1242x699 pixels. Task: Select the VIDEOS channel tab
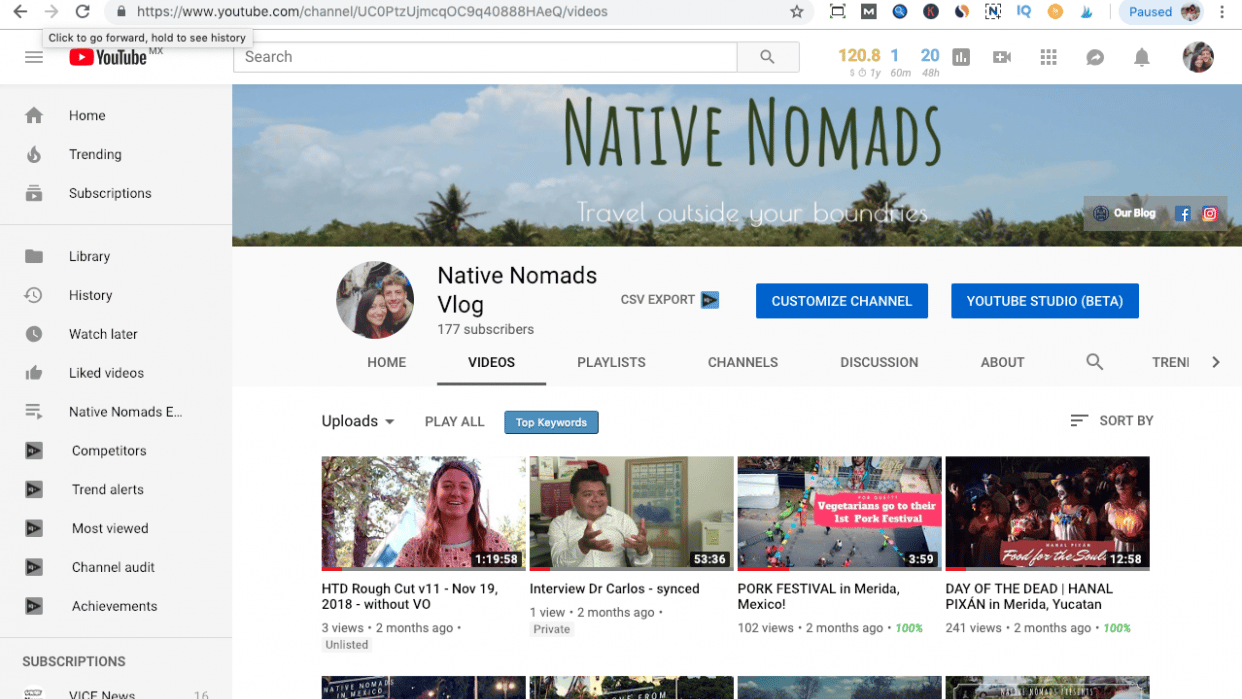point(491,362)
